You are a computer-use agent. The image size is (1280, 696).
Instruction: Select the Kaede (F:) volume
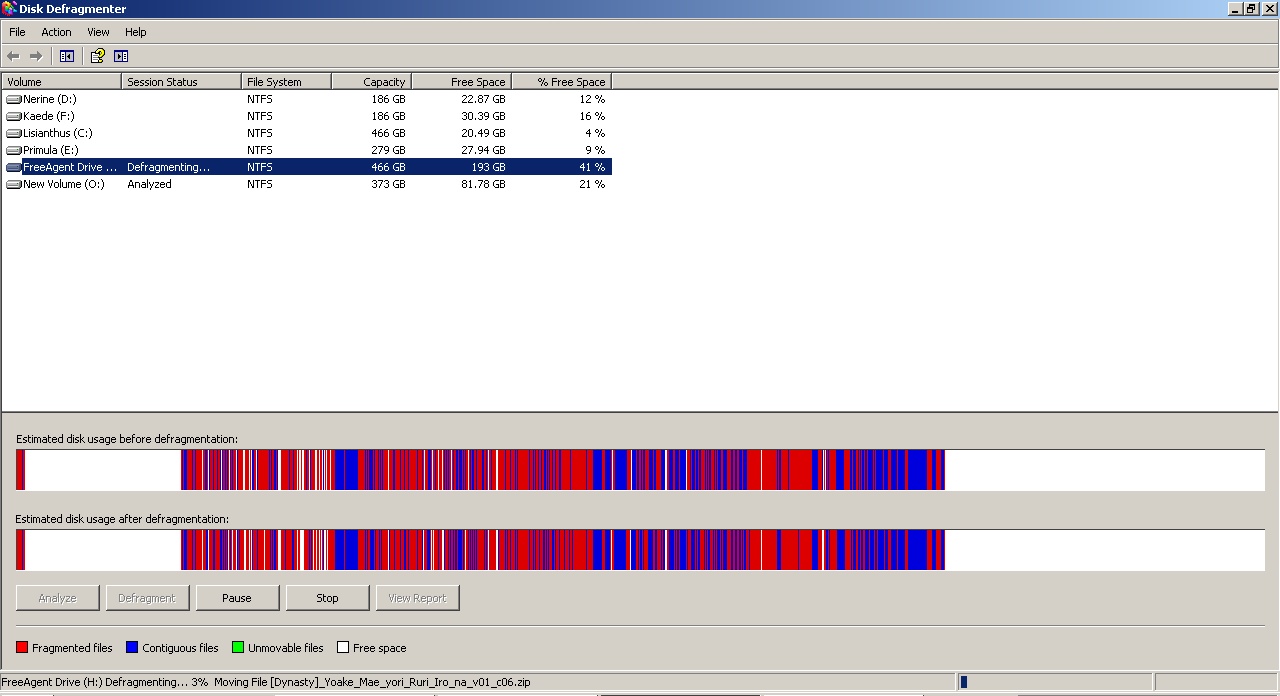click(48, 116)
